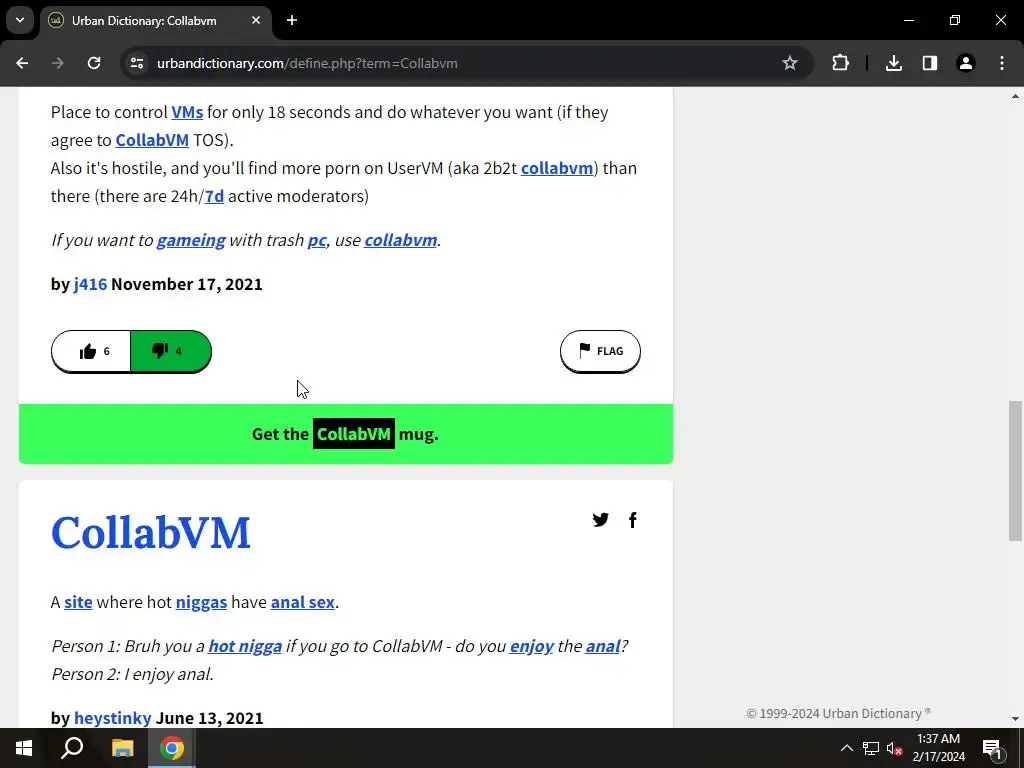Click the "© 1999-2024 Urban Dictionary" footer text

839,713
